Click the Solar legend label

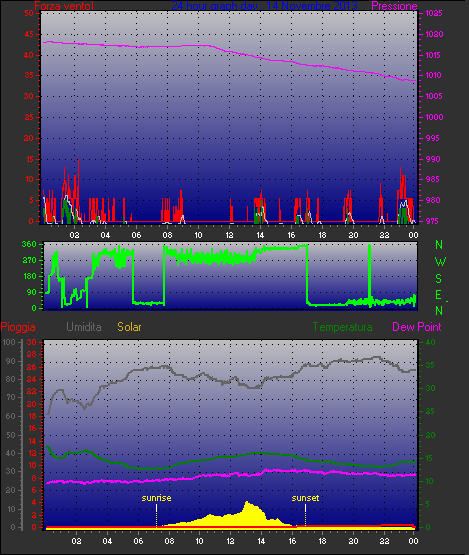tap(129, 327)
